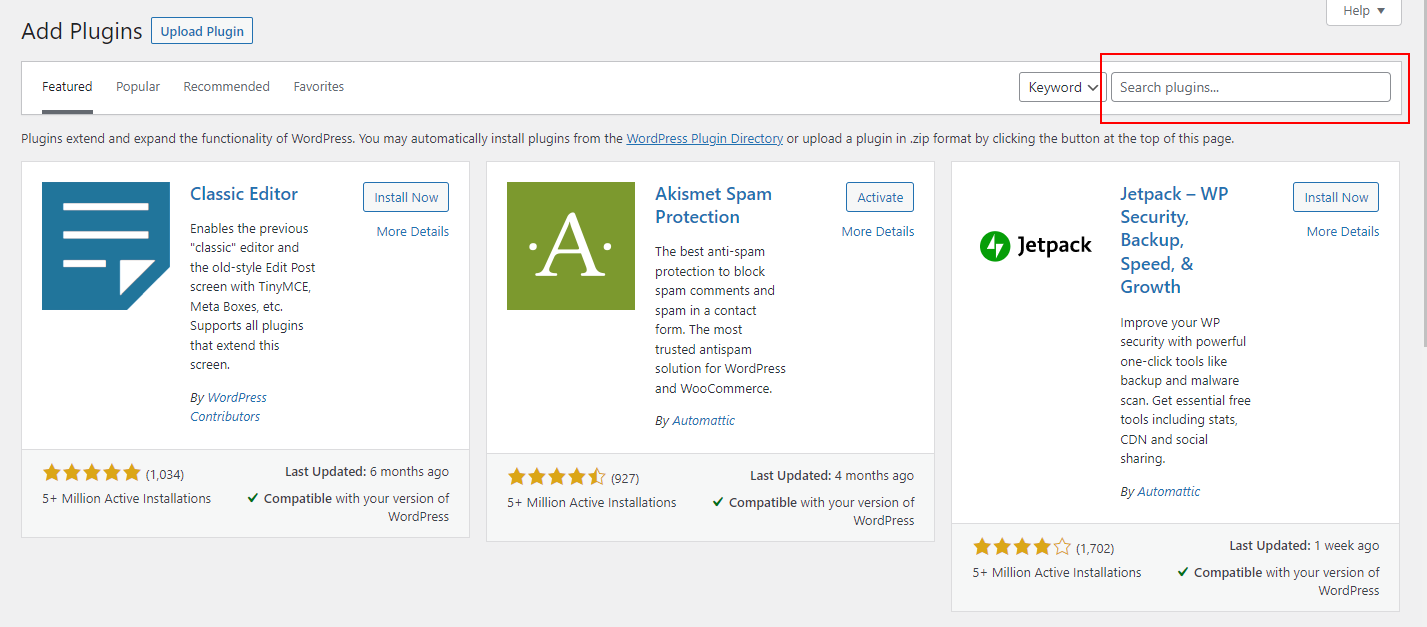Click the Akismet green A plugin icon
Image resolution: width=1427 pixels, height=627 pixels.
coord(571,246)
